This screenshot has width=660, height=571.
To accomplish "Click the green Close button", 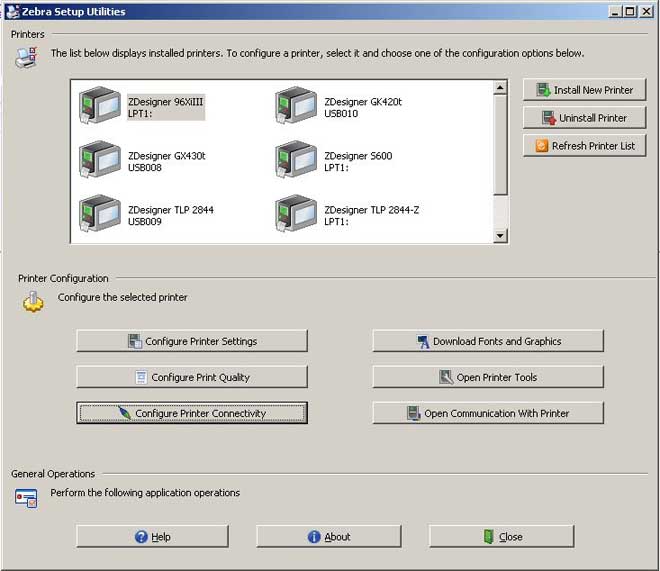I will point(502,536).
